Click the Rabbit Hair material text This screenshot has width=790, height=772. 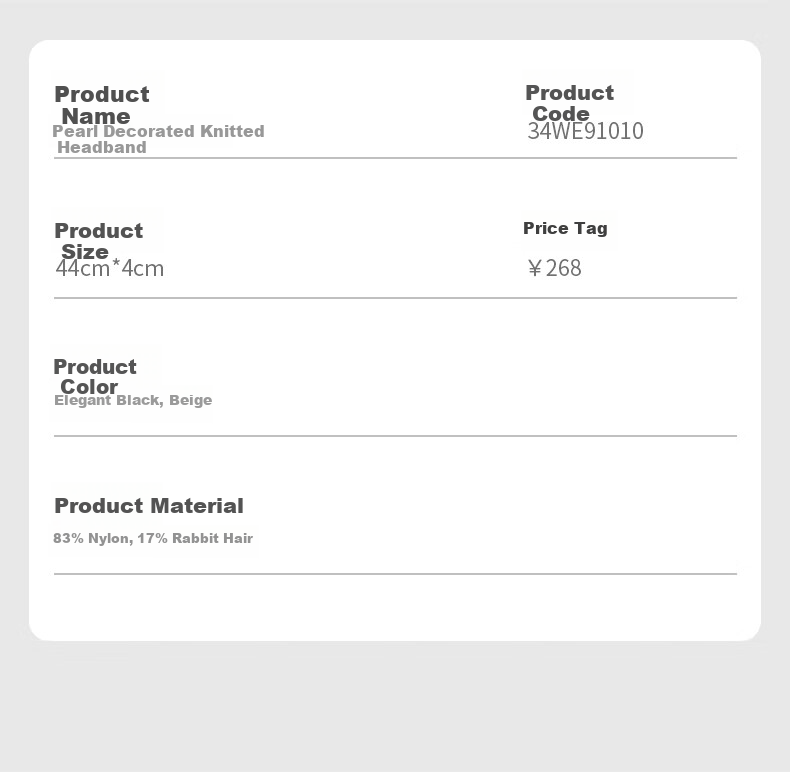(212, 538)
